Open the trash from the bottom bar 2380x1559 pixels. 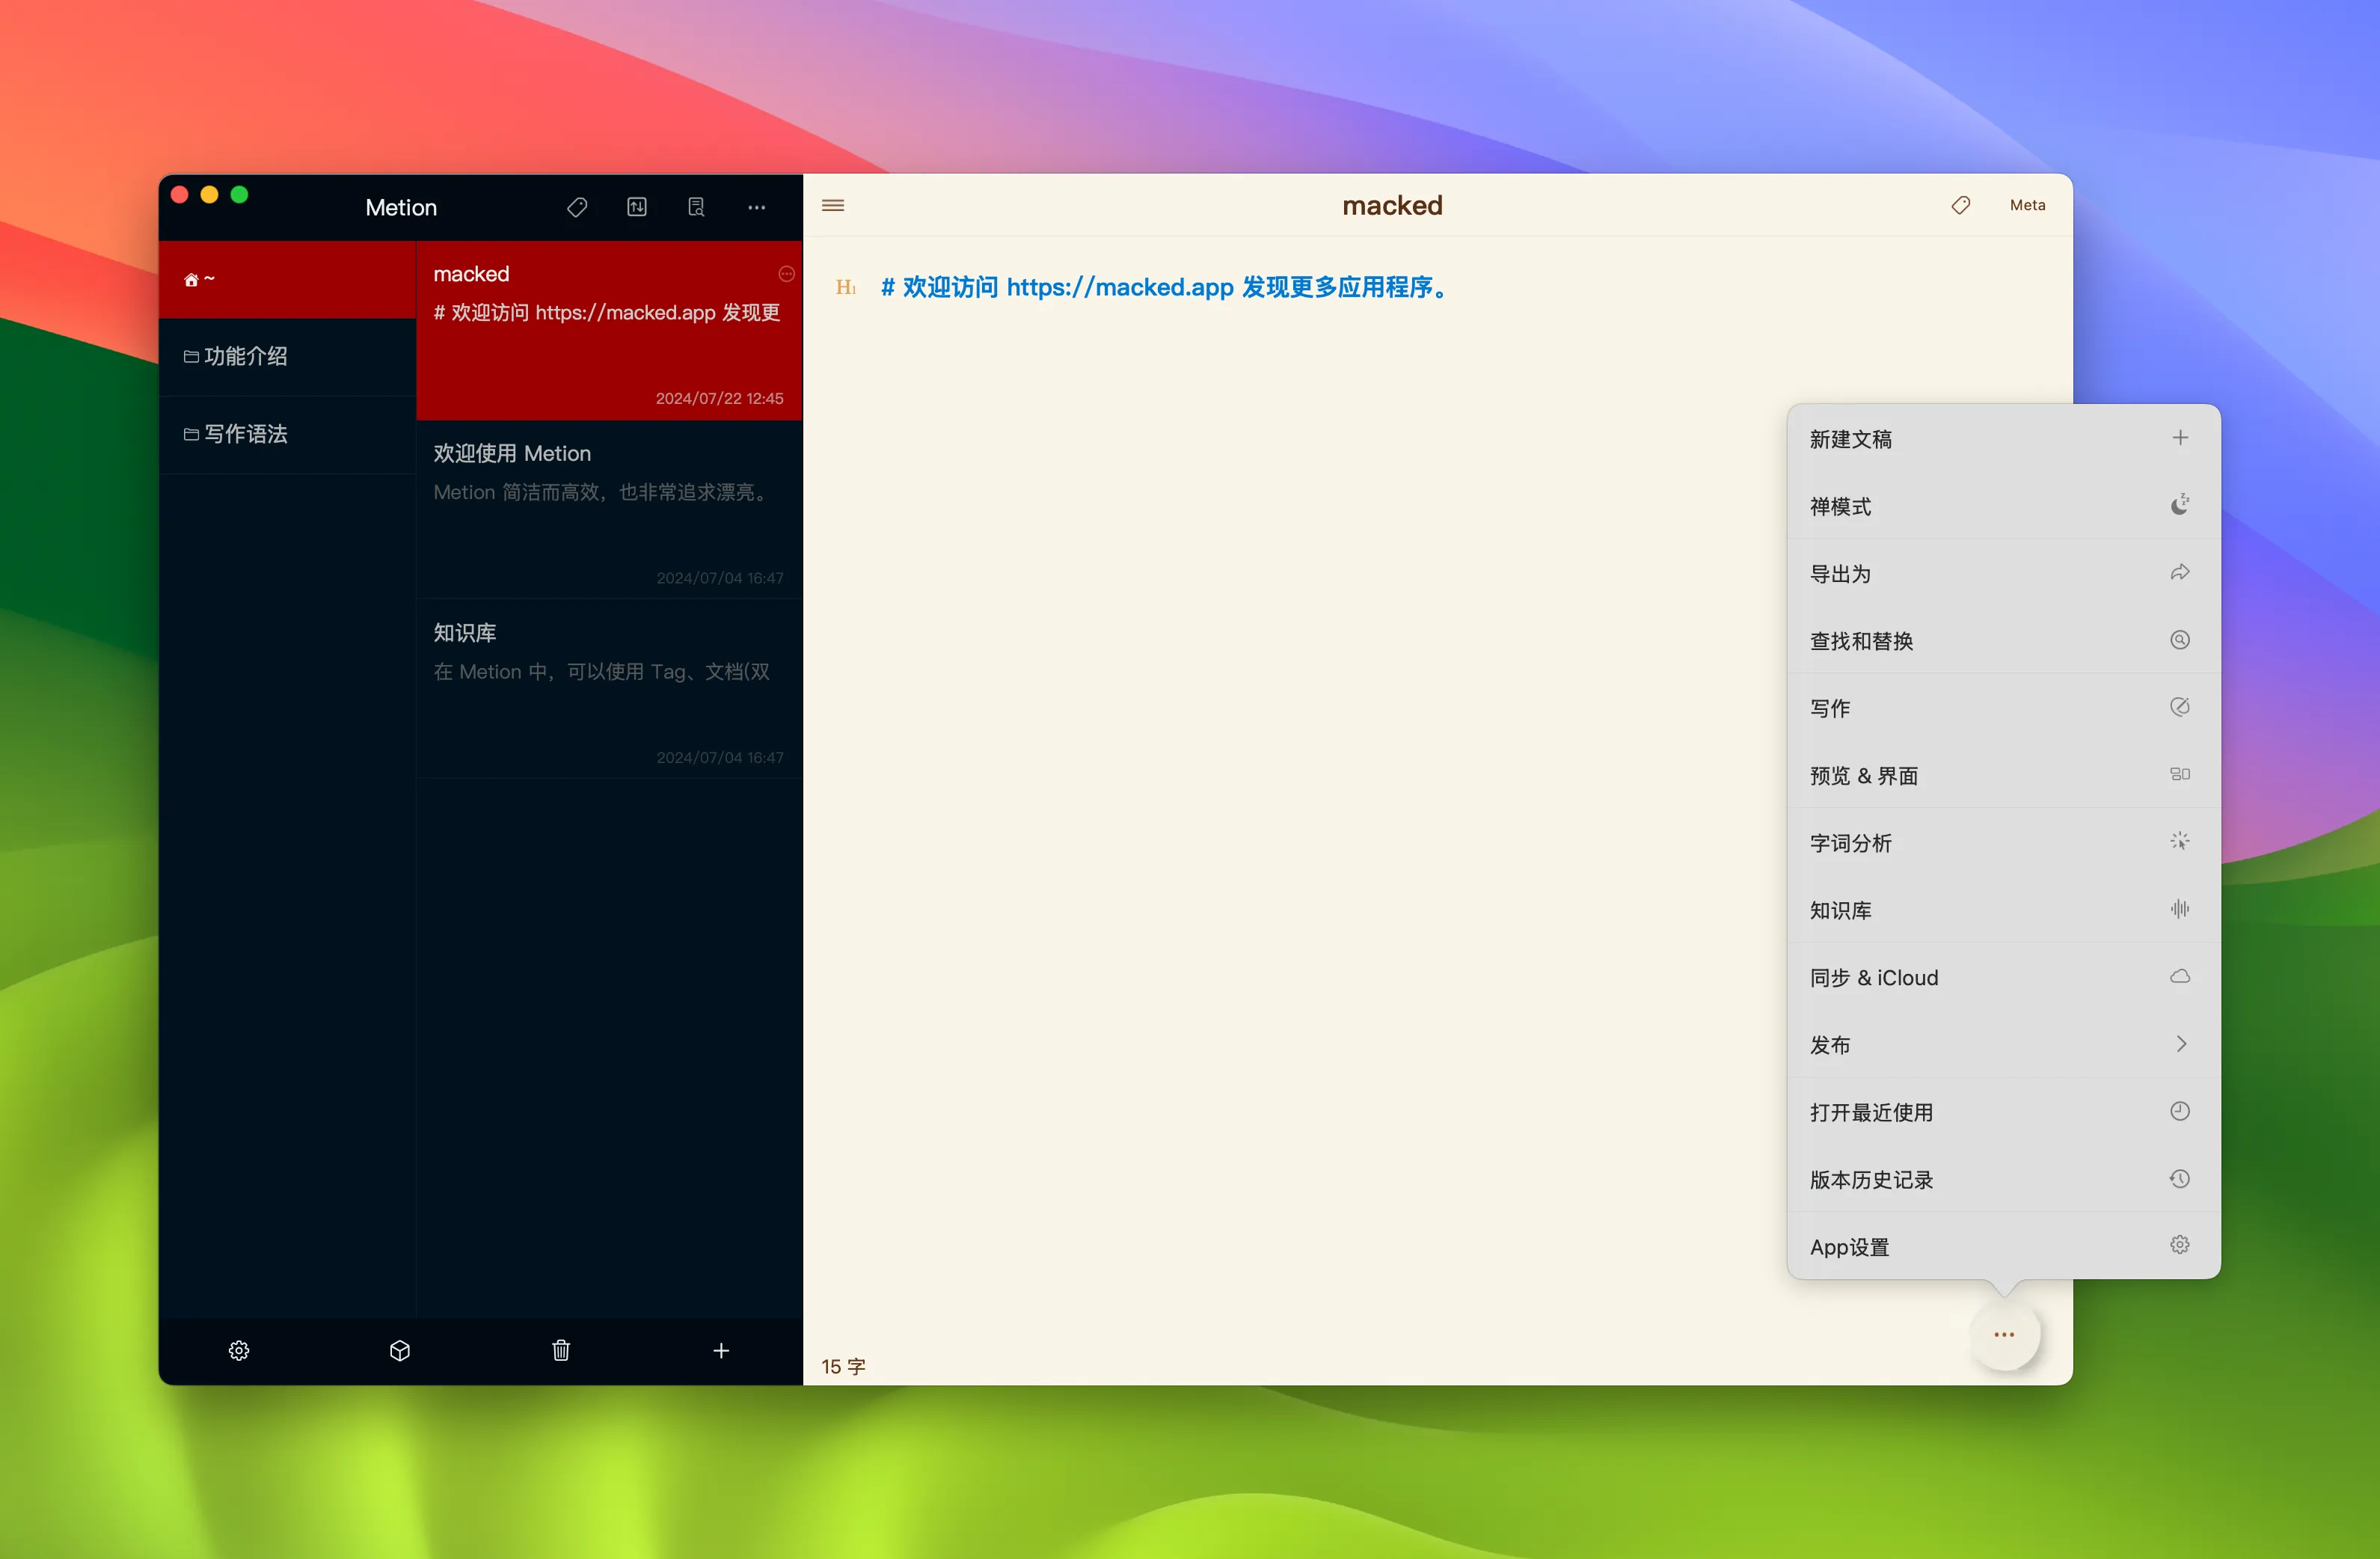pyautogui.click(x=561, y=1350)
